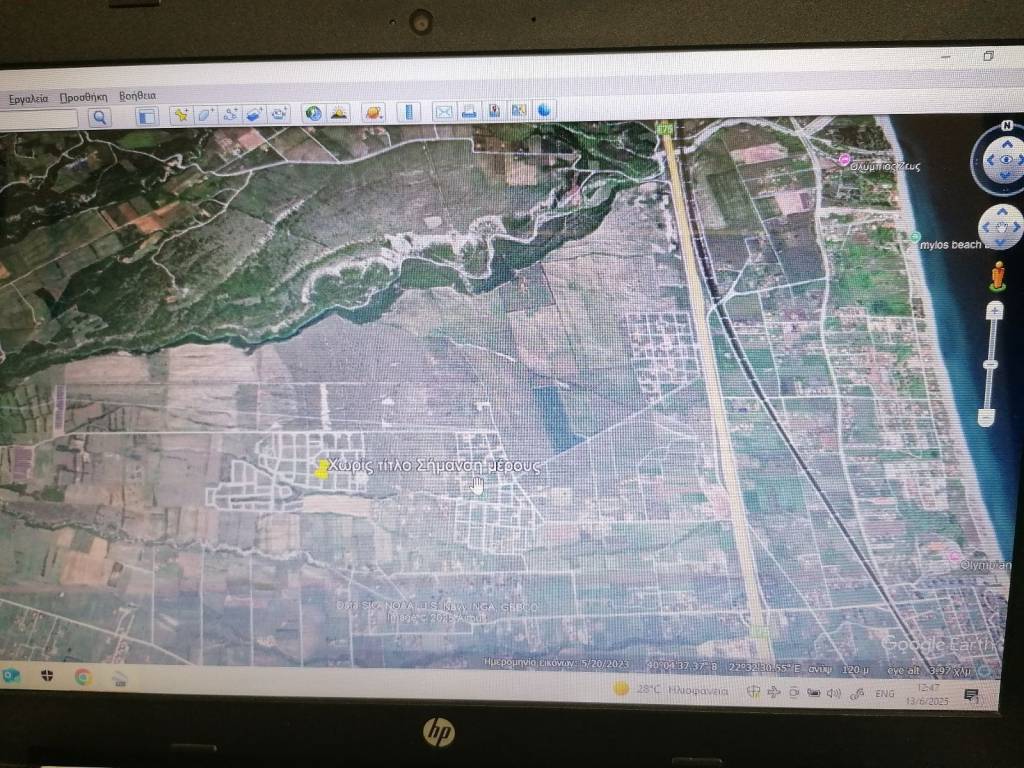Open the ruler measurement tool

tap(407, 112)
